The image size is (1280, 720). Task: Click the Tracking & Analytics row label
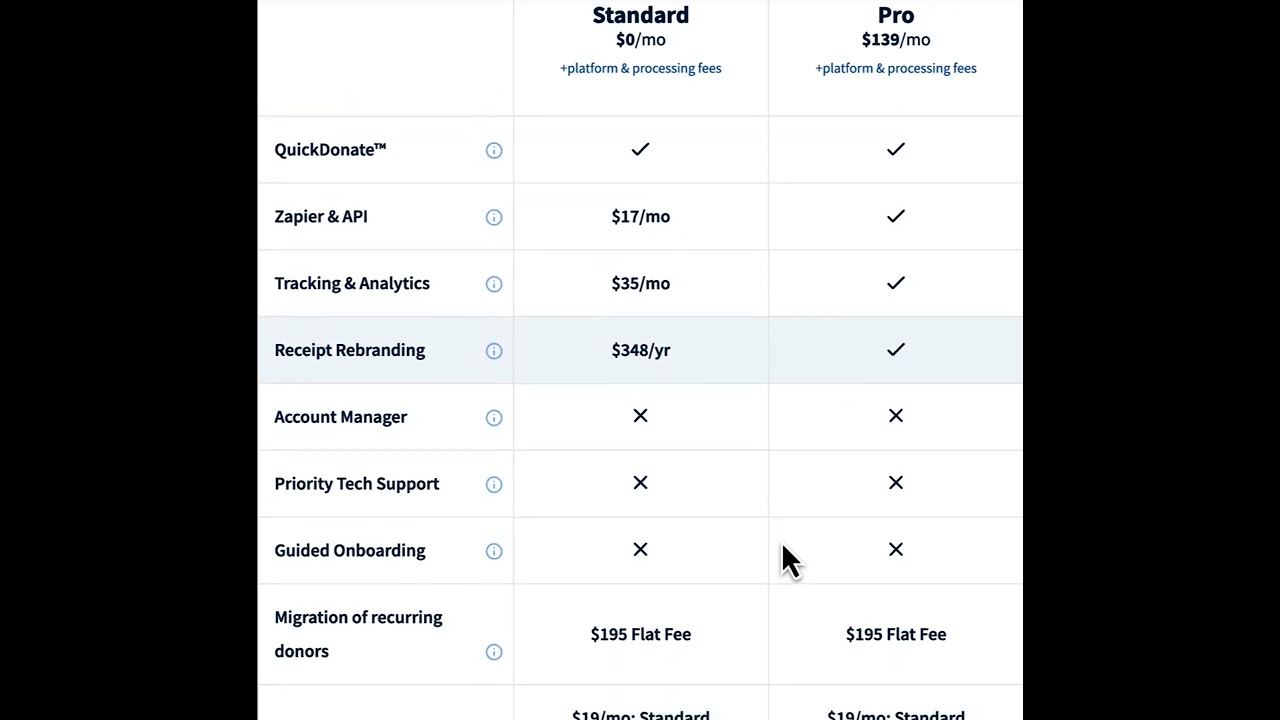(352, 284)
